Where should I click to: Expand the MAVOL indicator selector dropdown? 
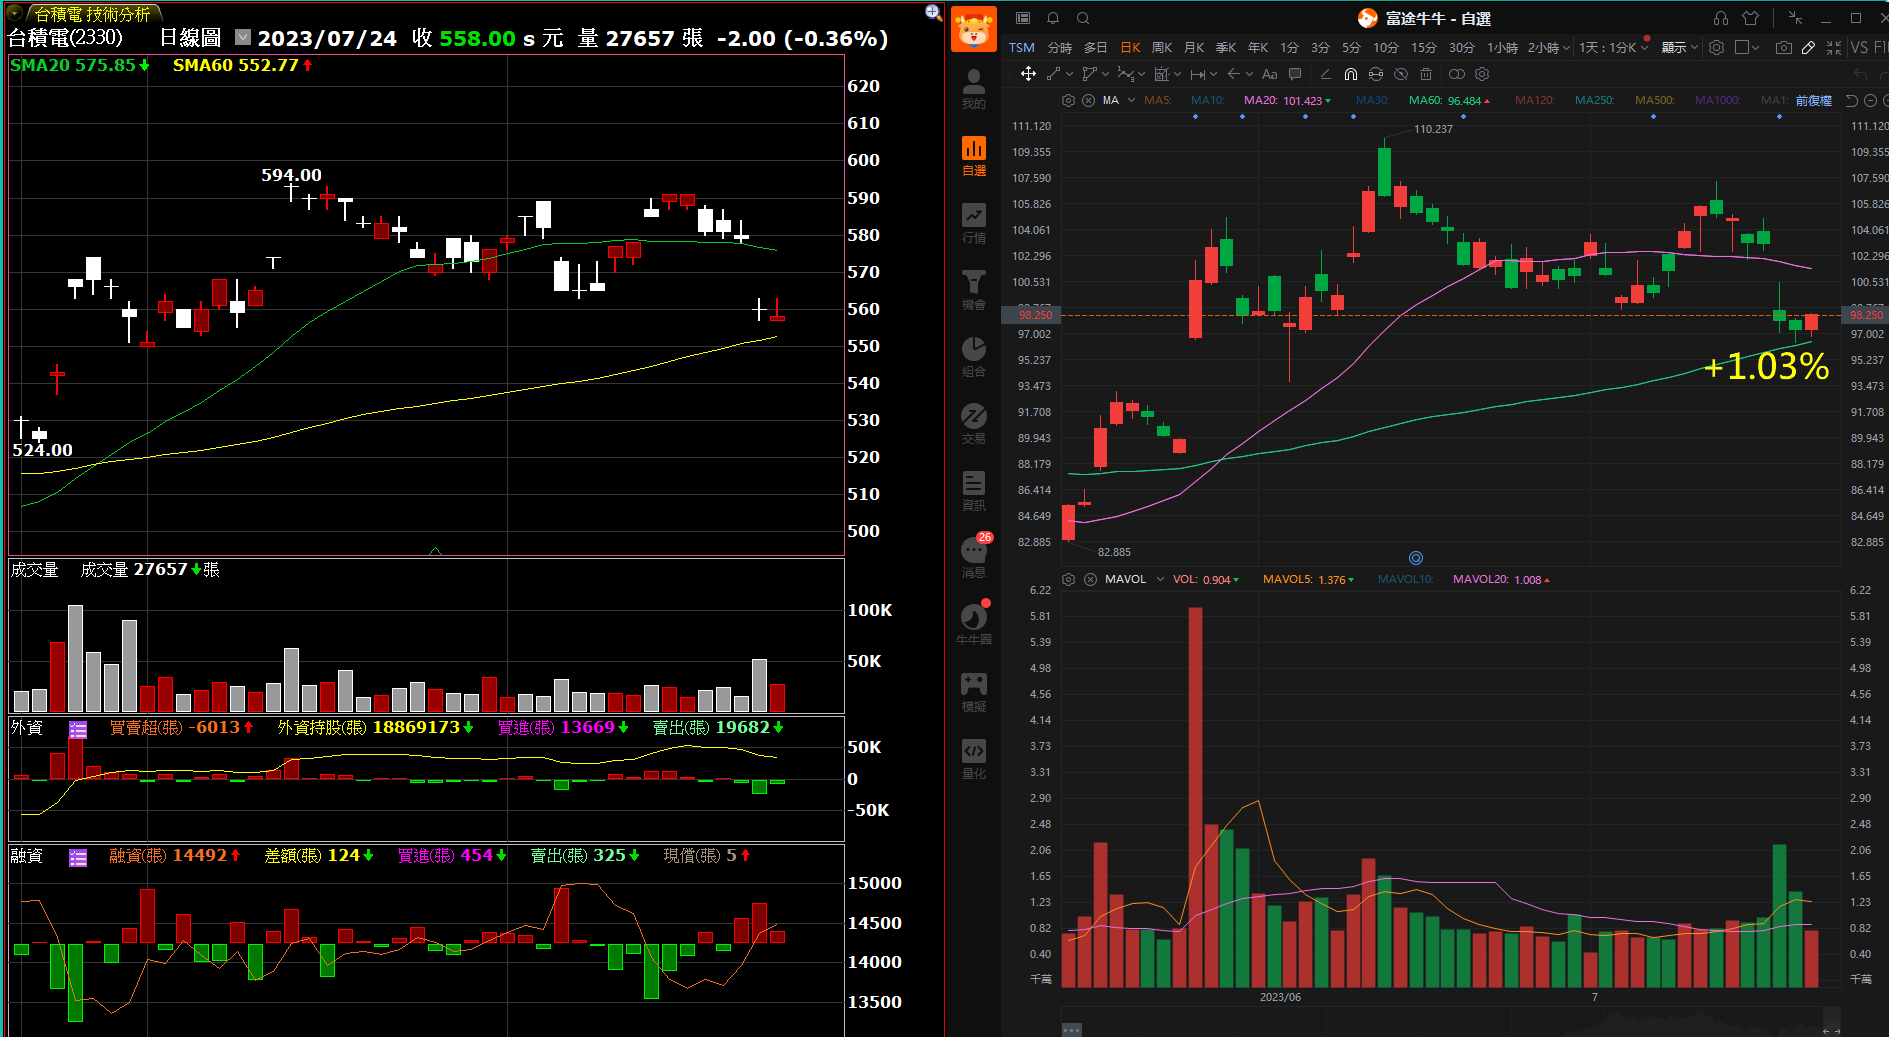pos(1160,579)
